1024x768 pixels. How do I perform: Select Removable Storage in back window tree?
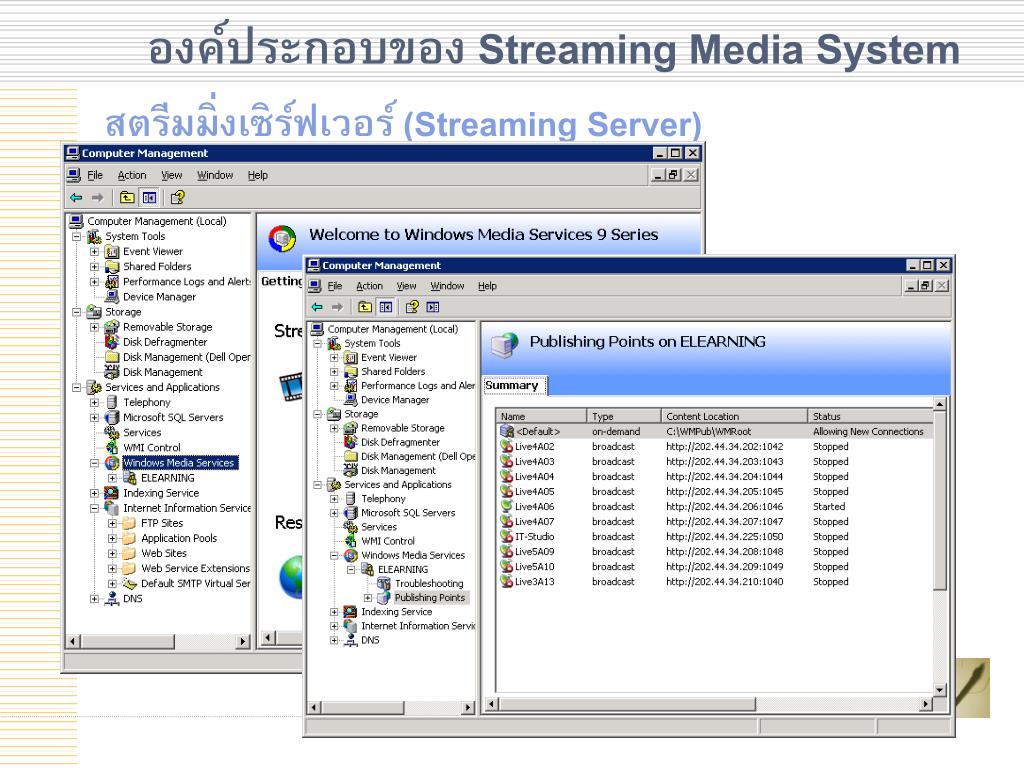[x=167, y=327]
